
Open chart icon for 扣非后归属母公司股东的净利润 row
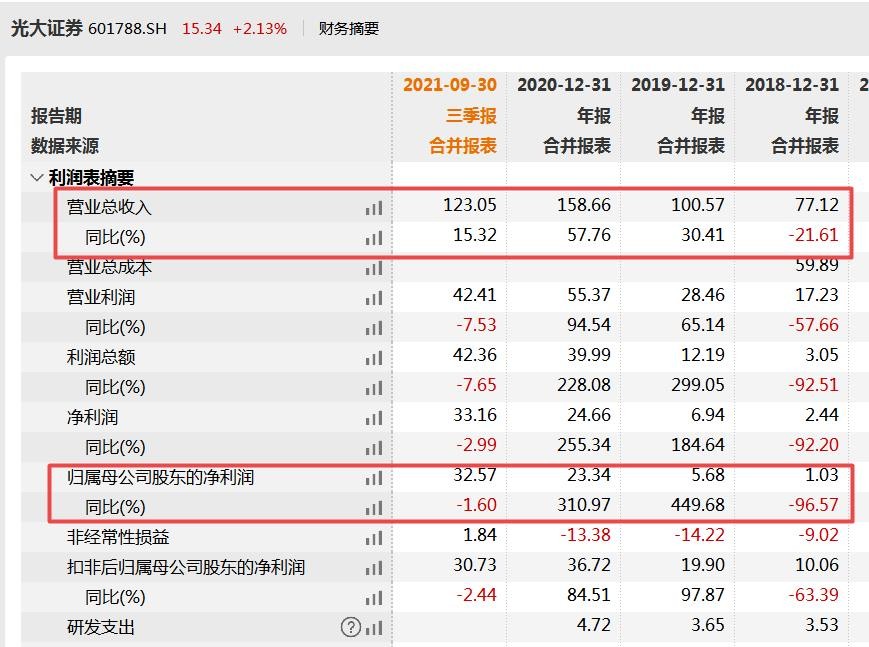374,568
